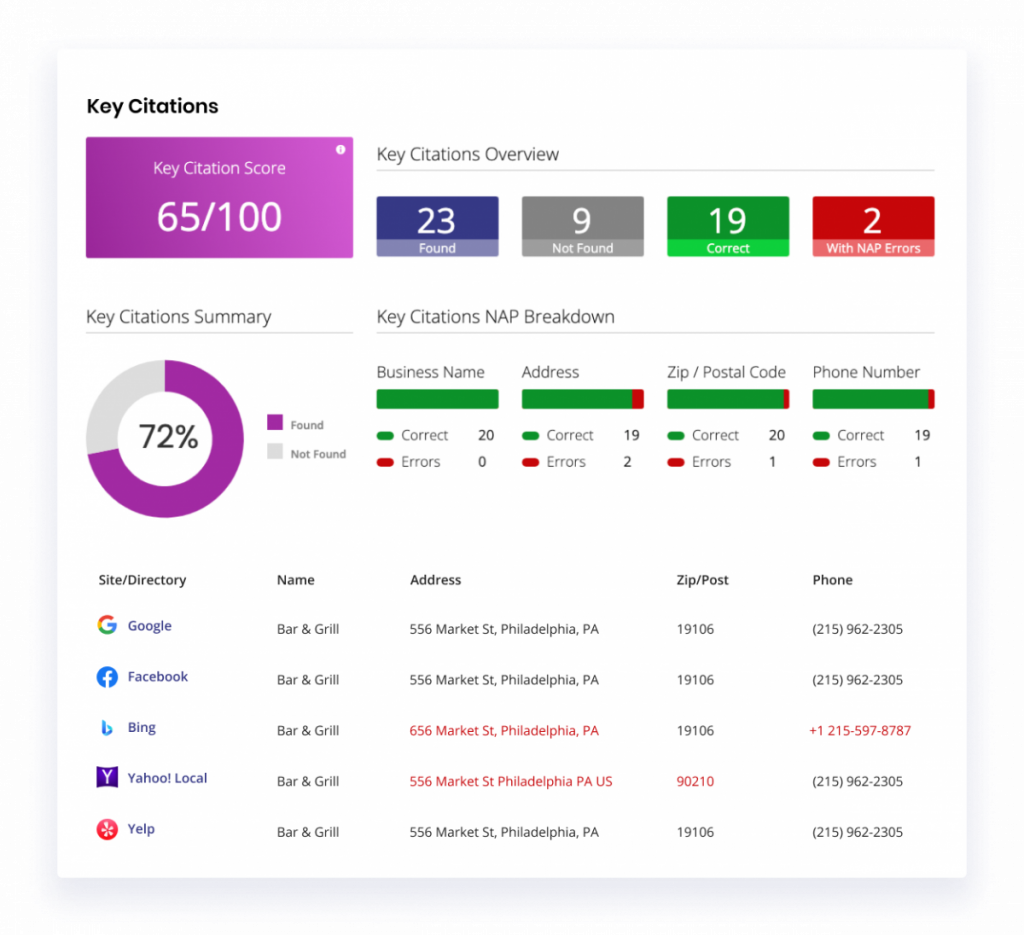Select the 2 With NAP Errors tile

[873, 227]
